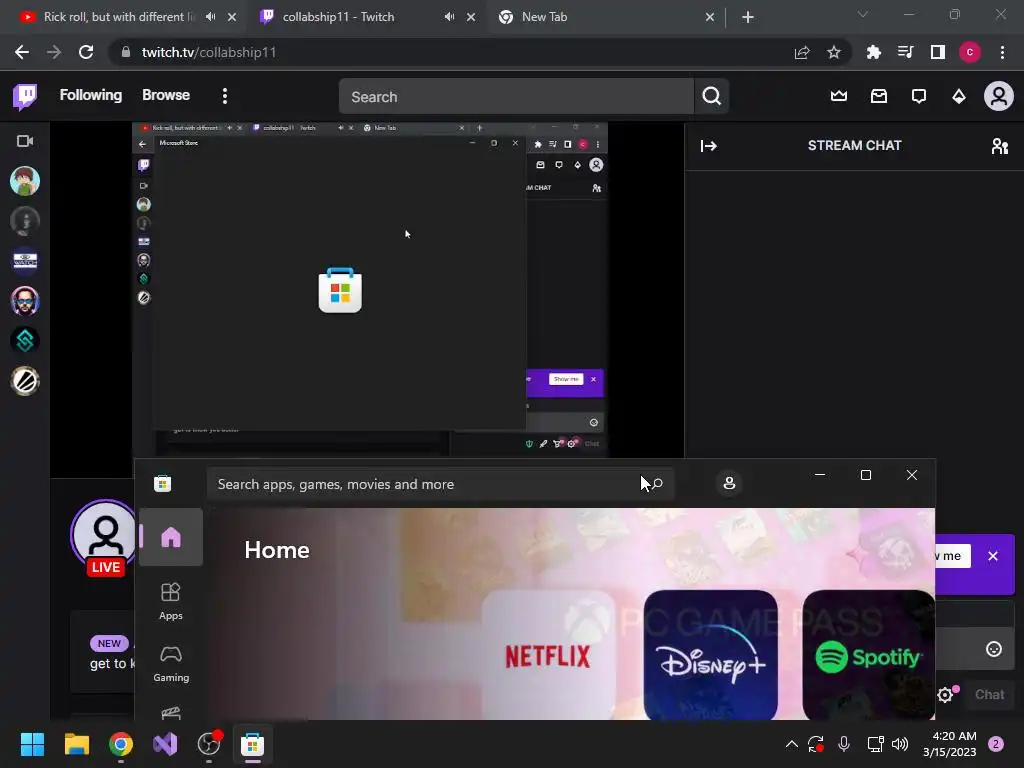Open File Explorer from taskbar
Image resolution: width=1024 pixels, height=768 pixels.
[x=76, y=744]
